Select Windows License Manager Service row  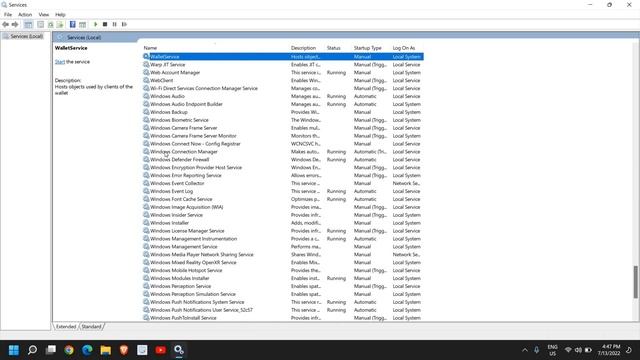[x=283, y=231]
